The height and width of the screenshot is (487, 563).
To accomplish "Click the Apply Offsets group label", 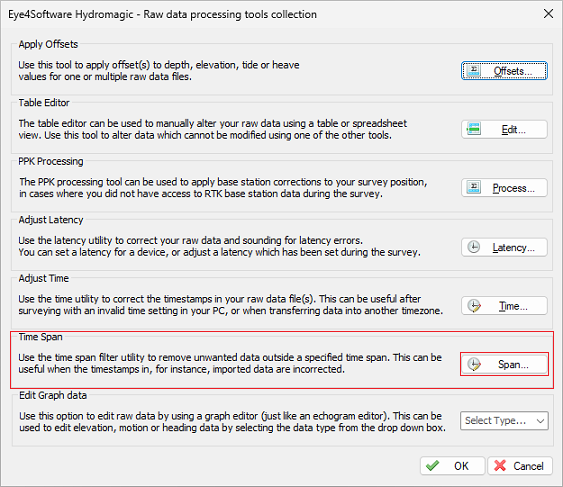I will [48, 44].
